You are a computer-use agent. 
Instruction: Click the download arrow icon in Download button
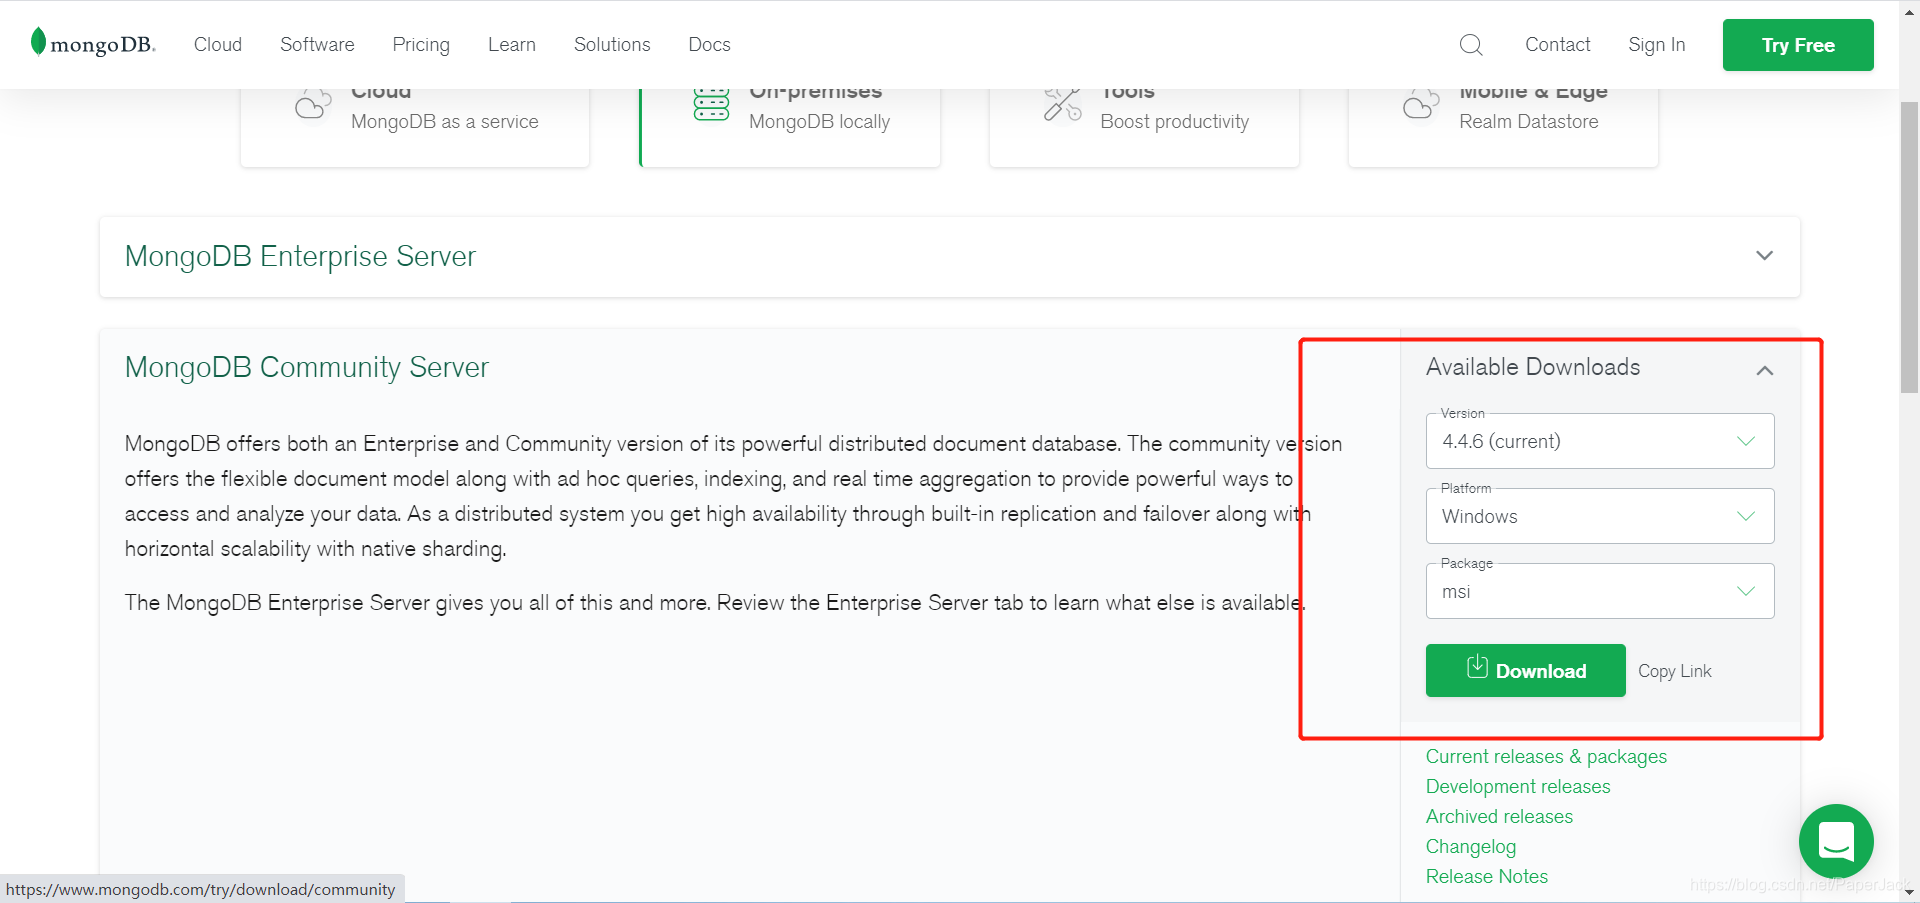click(1477, 667)
